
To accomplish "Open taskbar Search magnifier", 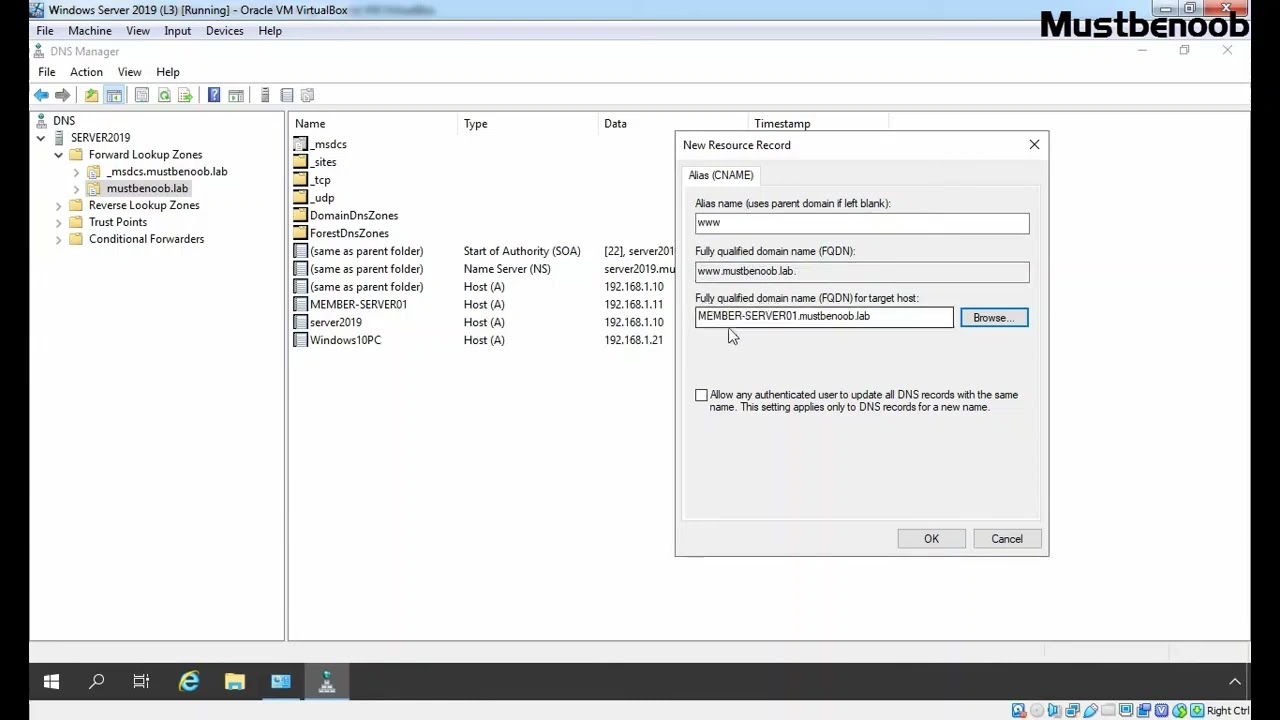I will 97,682.
